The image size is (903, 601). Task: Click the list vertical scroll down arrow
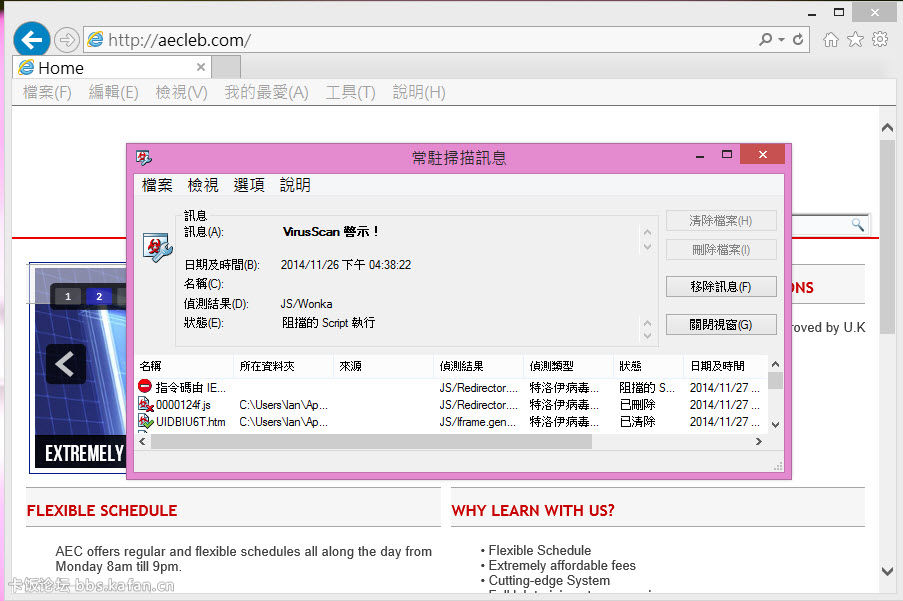(775, 425)
